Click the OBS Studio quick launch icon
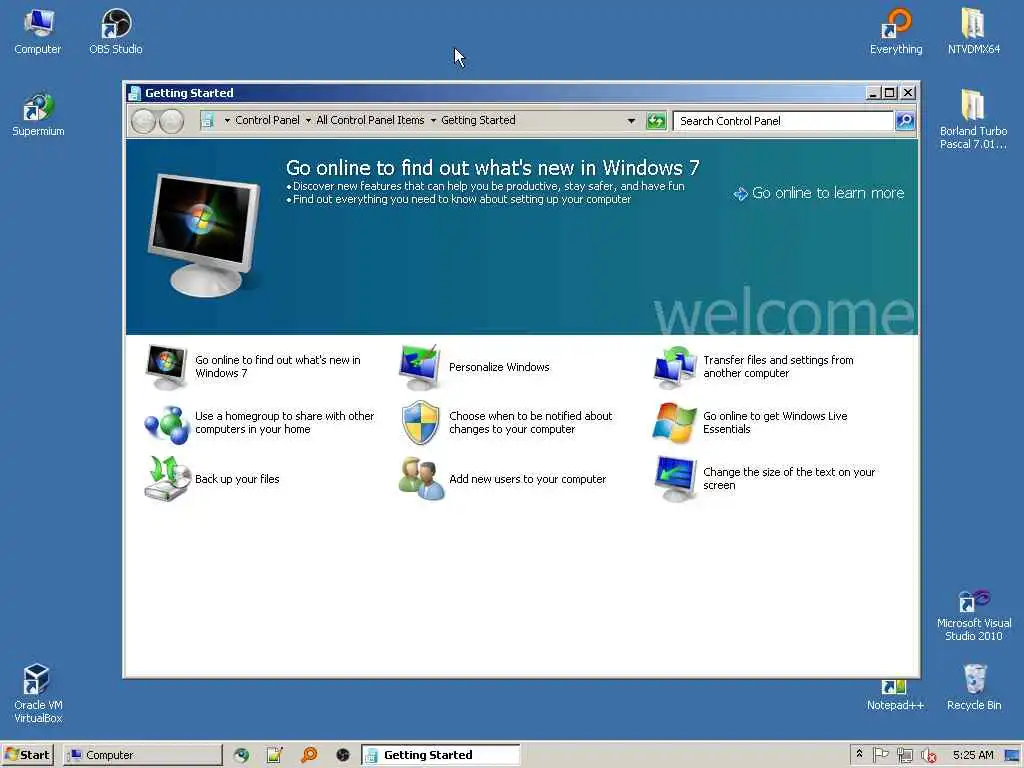 tap(343, 755)
